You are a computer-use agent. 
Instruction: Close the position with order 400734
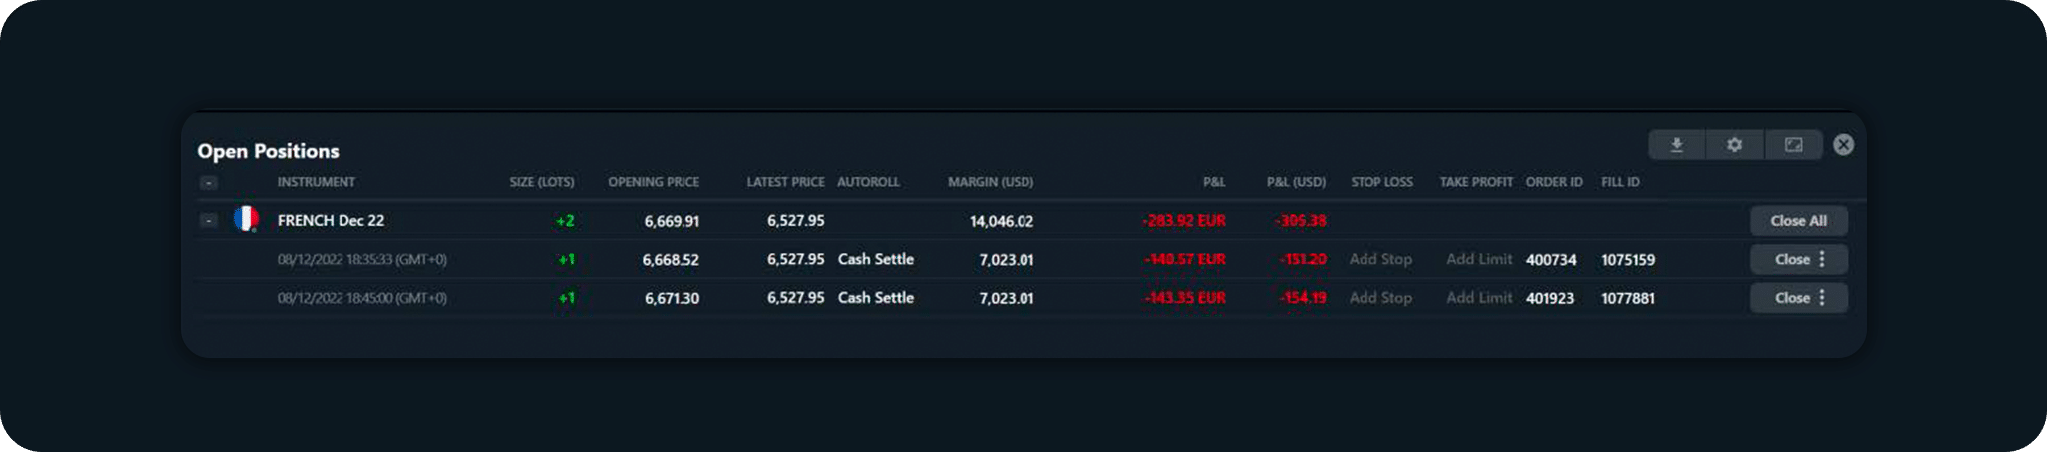(1791, 260)
